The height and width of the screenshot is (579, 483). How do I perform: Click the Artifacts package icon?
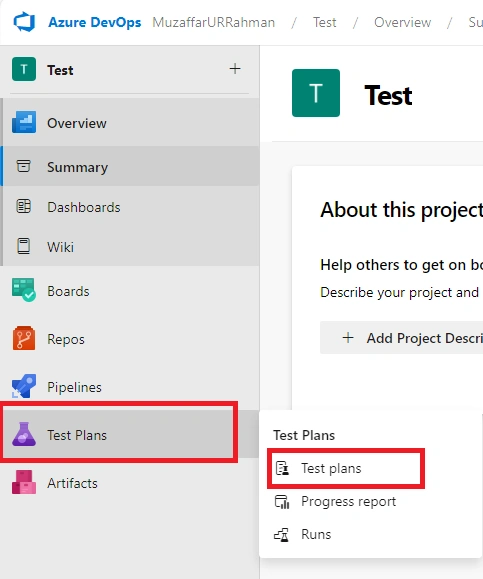[24, 482]
